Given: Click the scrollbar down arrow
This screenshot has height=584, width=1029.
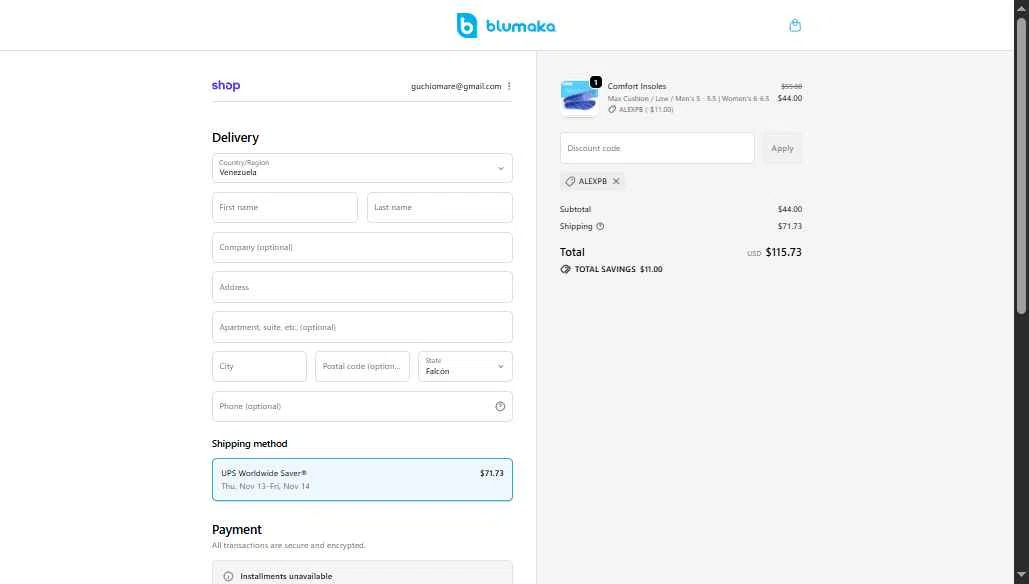Looking at the screenshot, I should point(1021,576).
